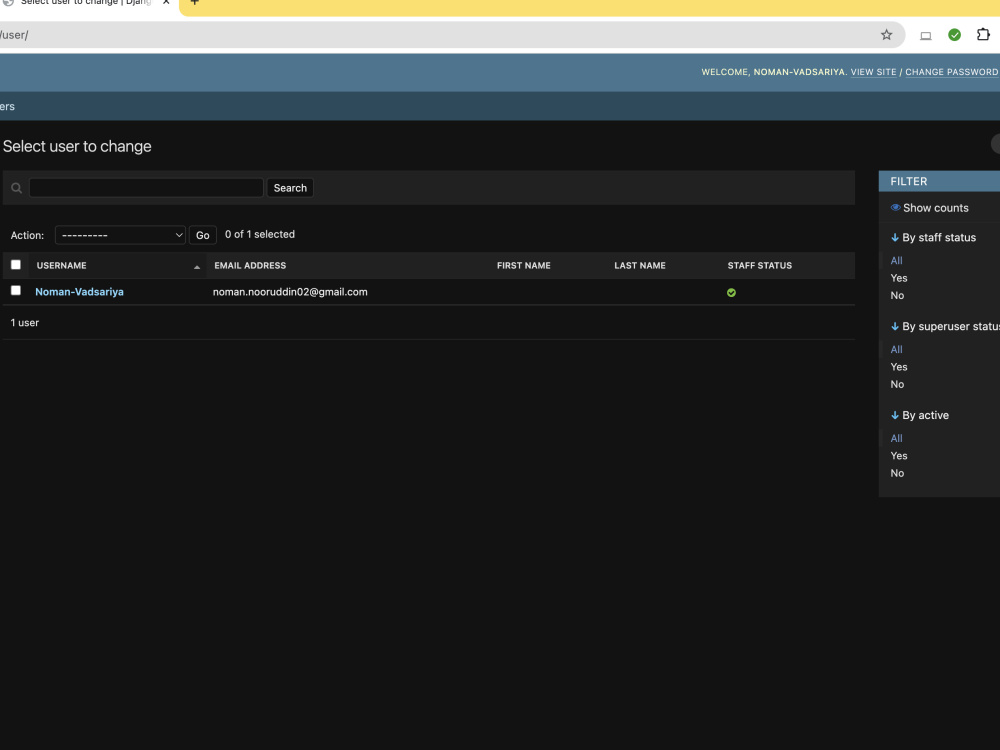The height and width of the screenshot is (750, 1000).
Task: Open a new browser tab
Action: pyautogui.click(x=195, y=3)
